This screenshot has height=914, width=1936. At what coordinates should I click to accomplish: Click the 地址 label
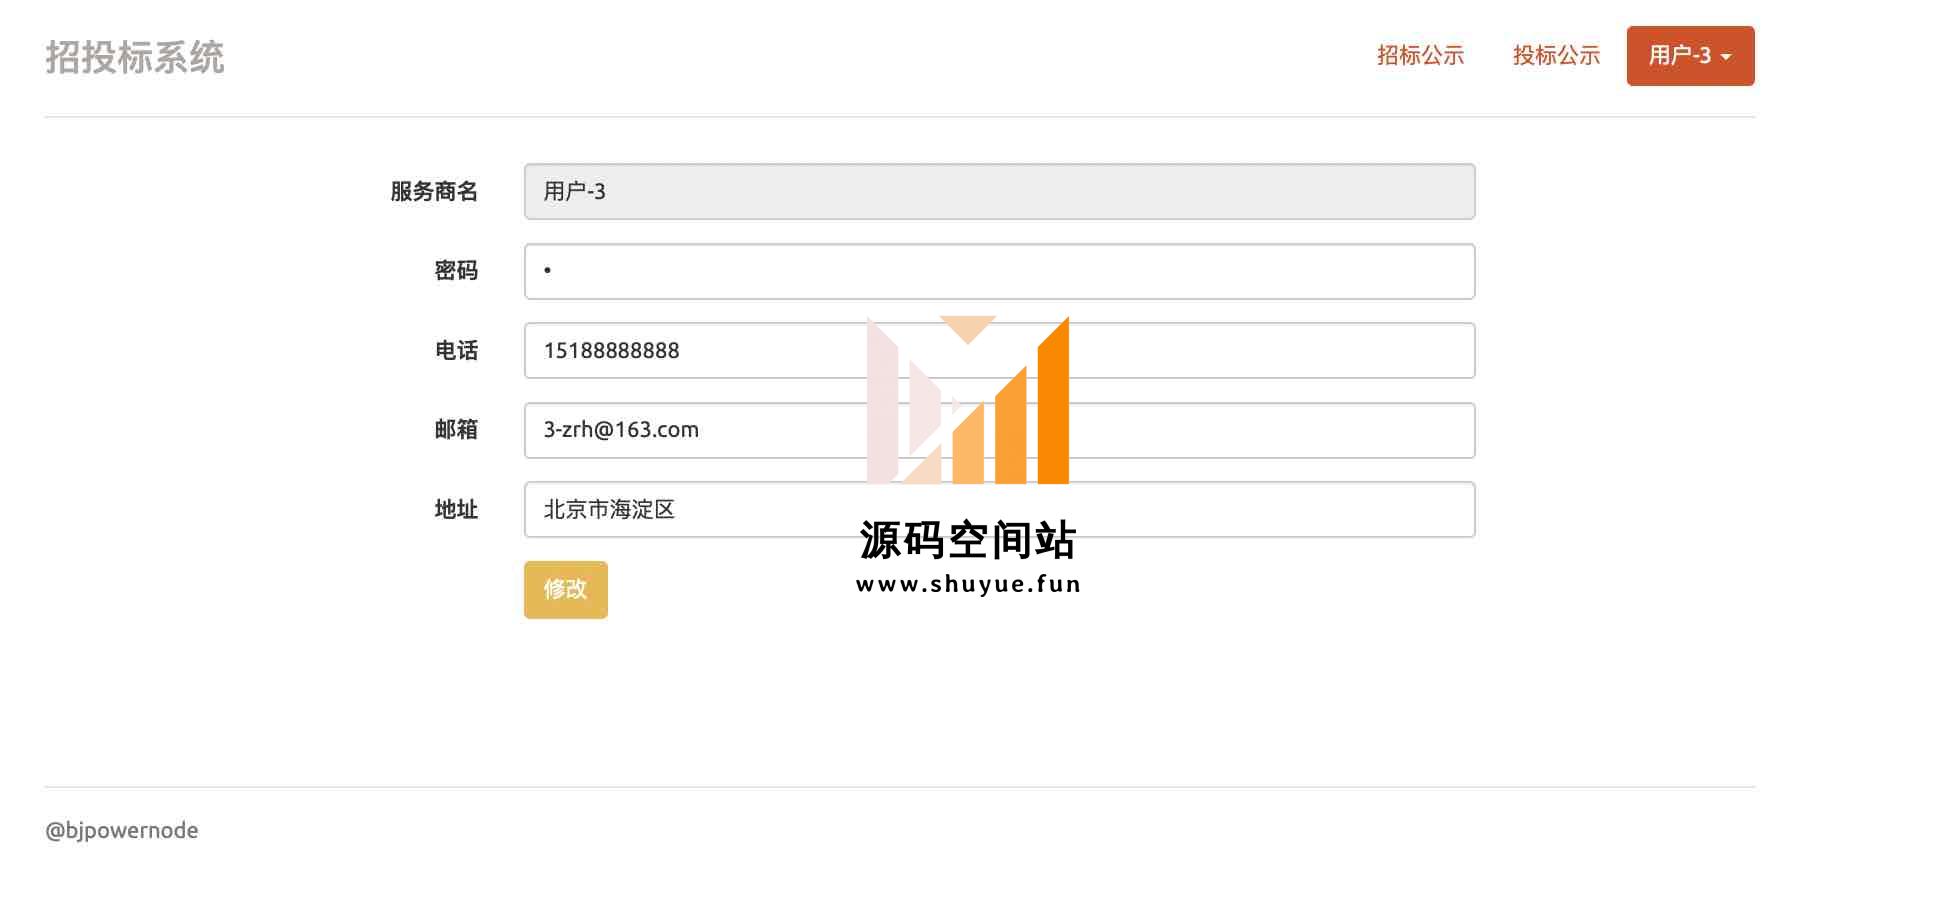point(456,510)
